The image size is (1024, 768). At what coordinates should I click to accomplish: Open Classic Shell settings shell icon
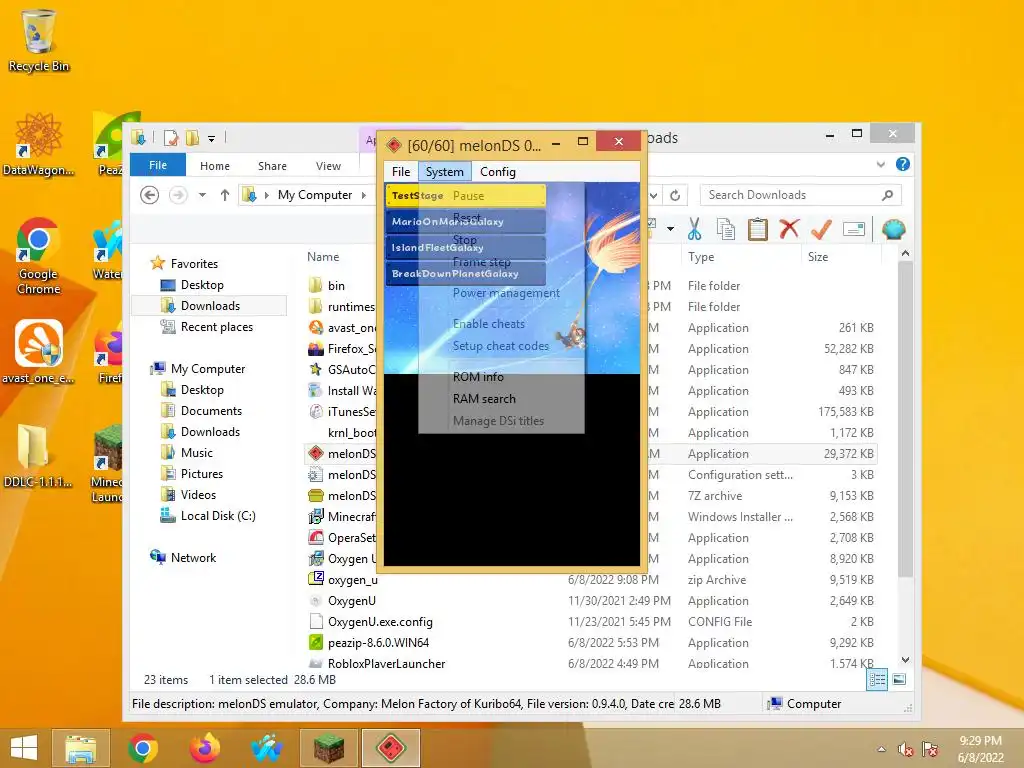tap(893, 229)
